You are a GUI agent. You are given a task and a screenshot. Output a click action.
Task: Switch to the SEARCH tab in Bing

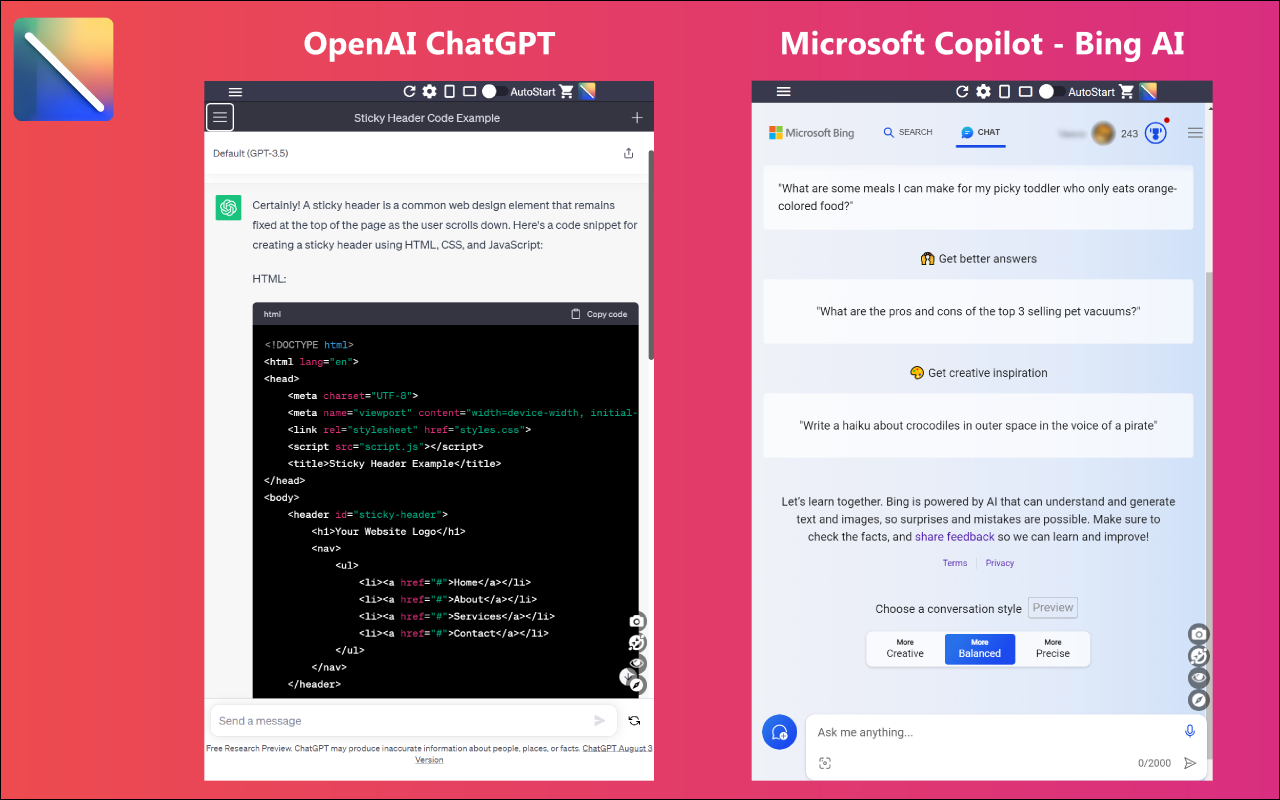(907, 132)
